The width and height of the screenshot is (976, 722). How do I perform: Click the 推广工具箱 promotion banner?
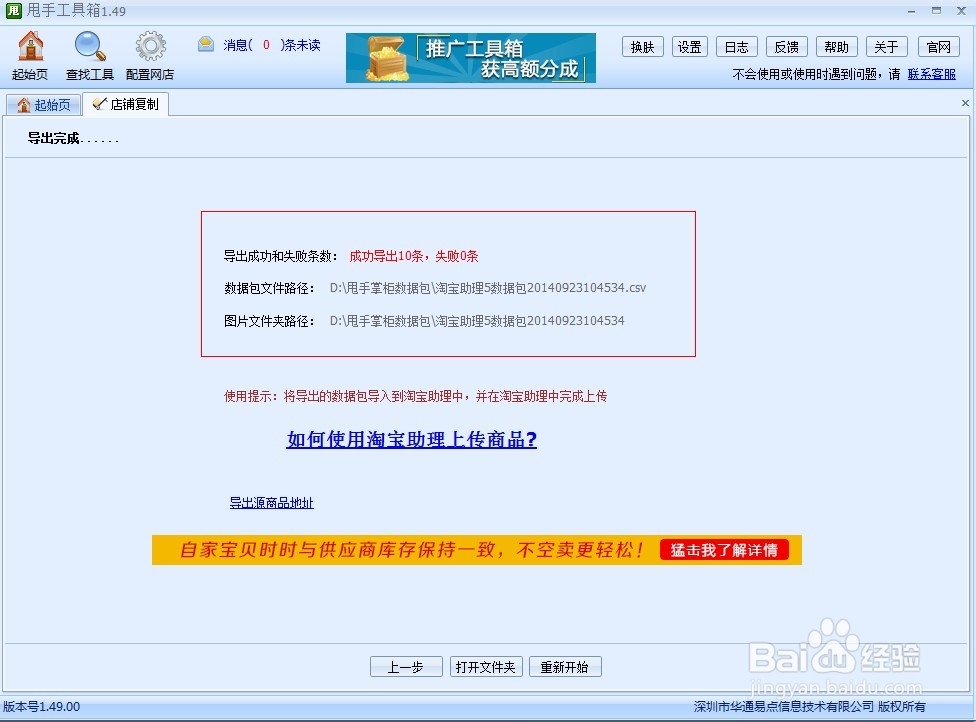pos(471,58)
